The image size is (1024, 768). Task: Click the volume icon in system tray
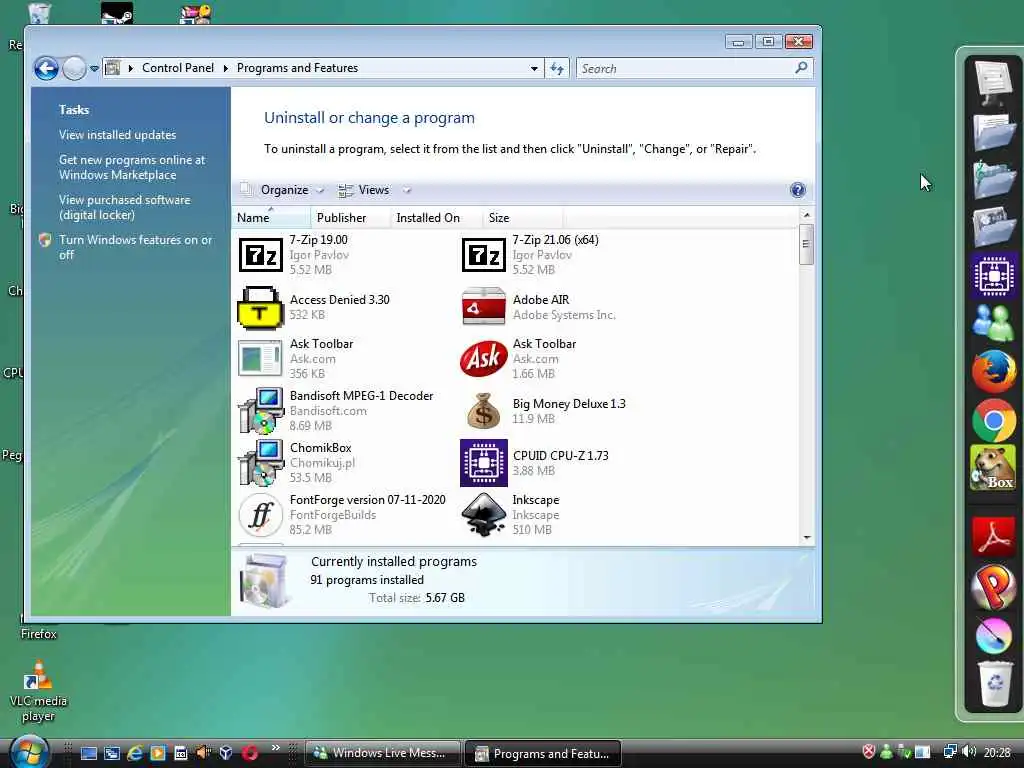(x=969, y=752)
